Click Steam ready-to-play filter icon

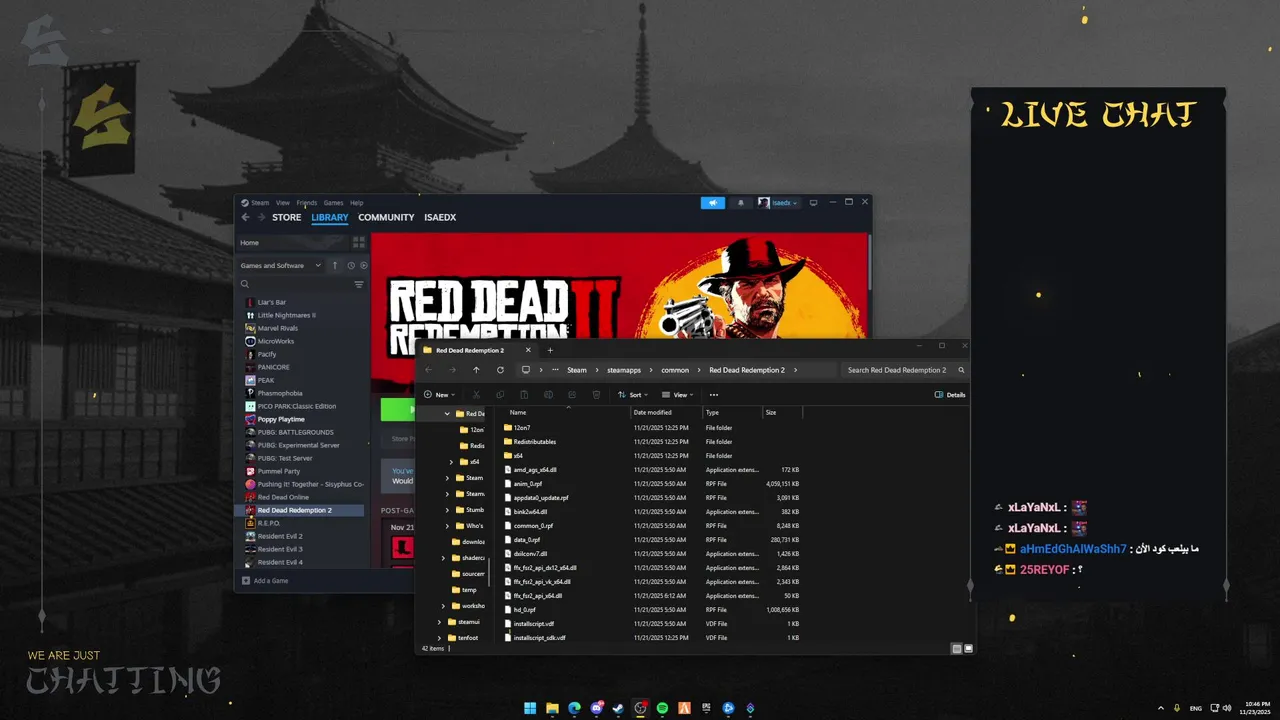[364, 266]
